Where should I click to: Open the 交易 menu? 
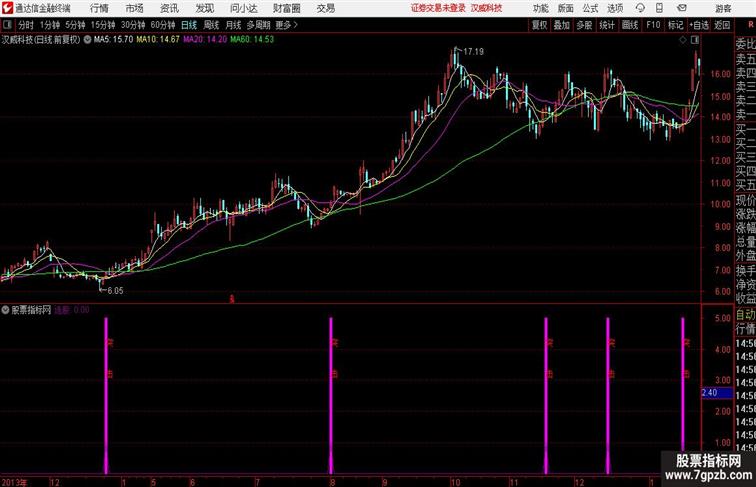326,8
